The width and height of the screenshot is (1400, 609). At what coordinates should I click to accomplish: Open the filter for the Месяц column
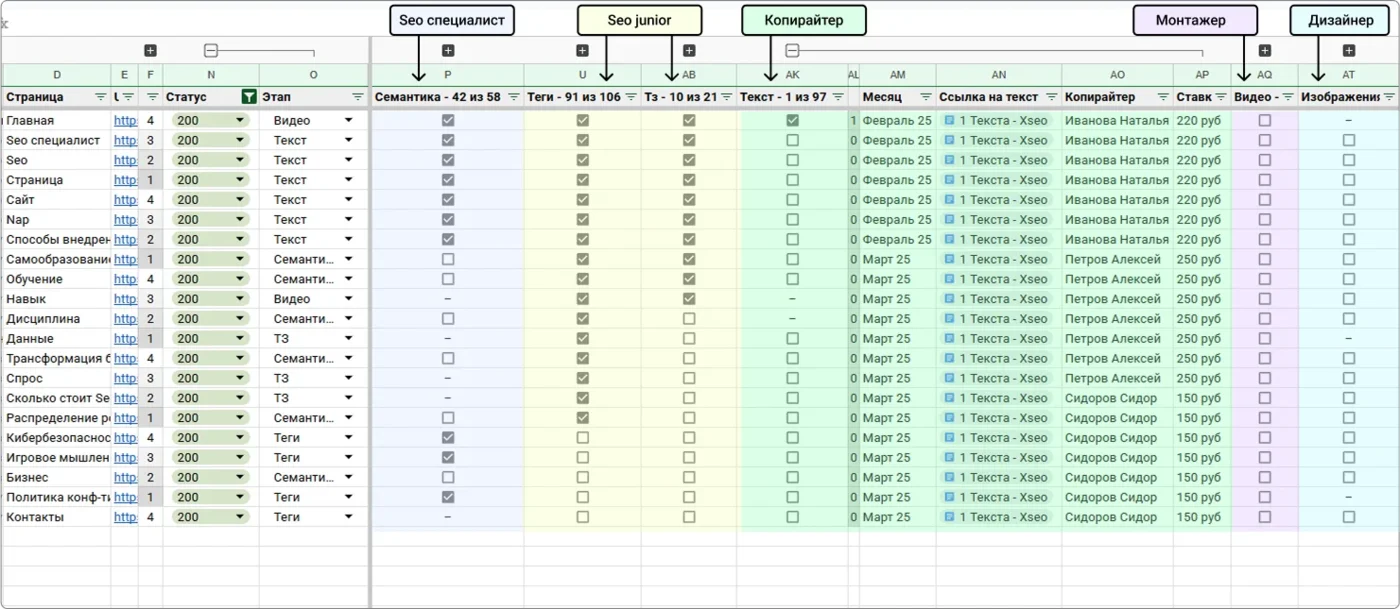coord(925,97)
